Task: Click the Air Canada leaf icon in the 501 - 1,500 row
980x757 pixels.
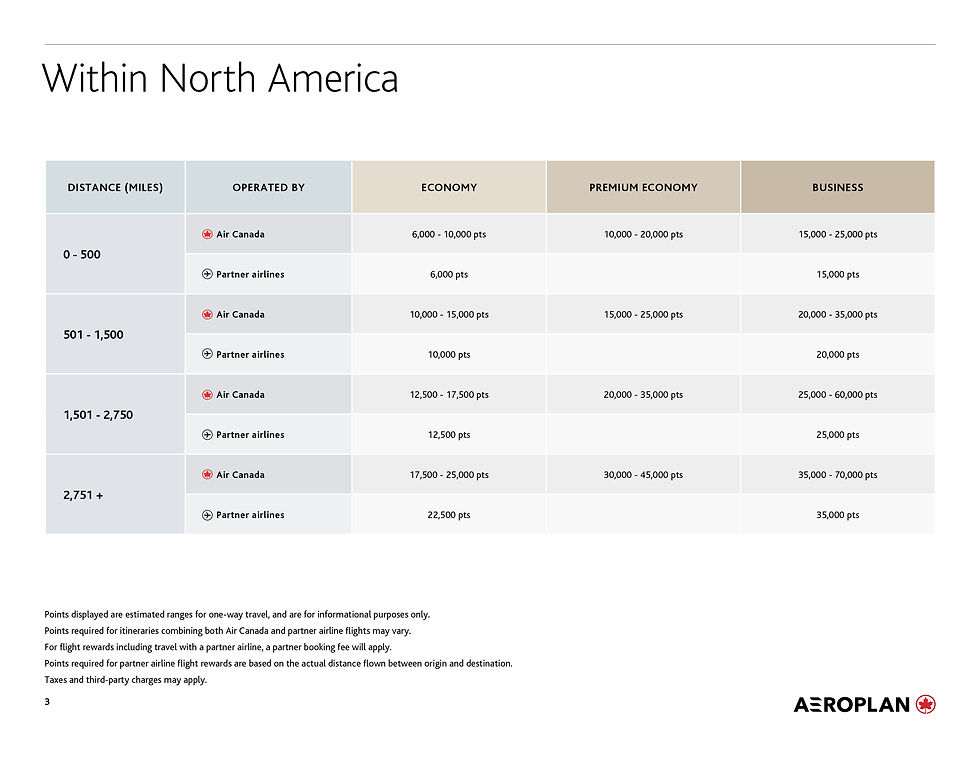Action: 207,314
